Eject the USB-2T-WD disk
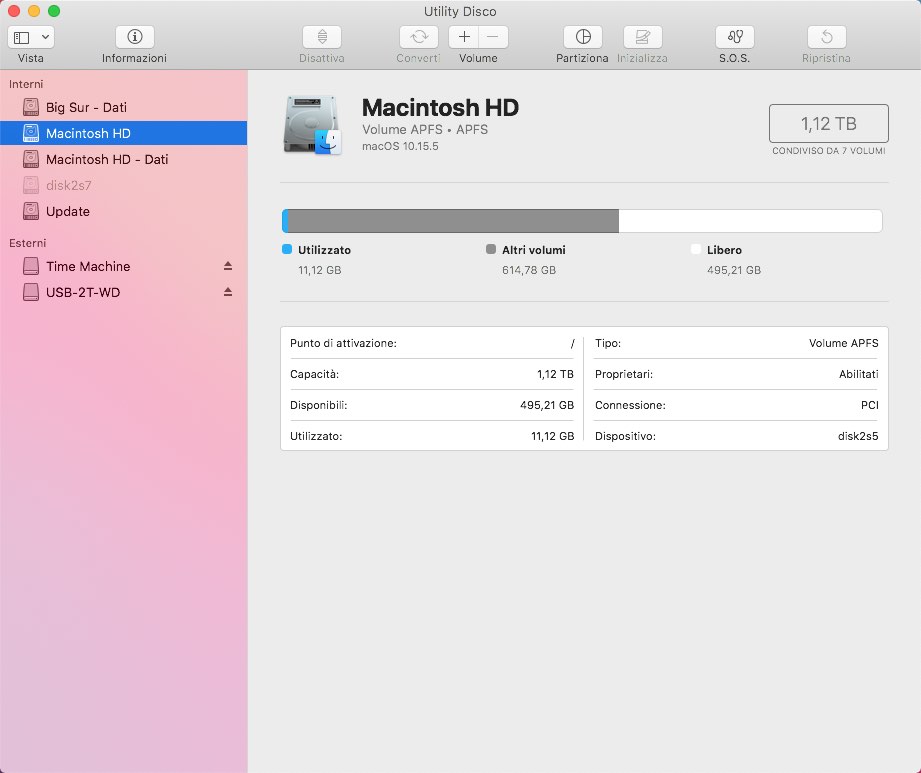The image size is (921, 773). (x=228, y=292)
